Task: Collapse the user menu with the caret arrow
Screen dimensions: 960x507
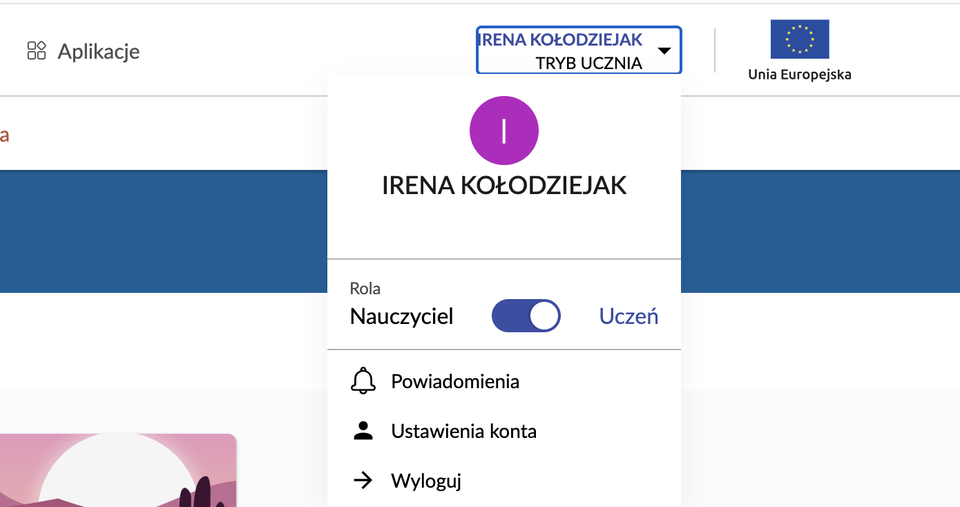Action: click(664, 51)
